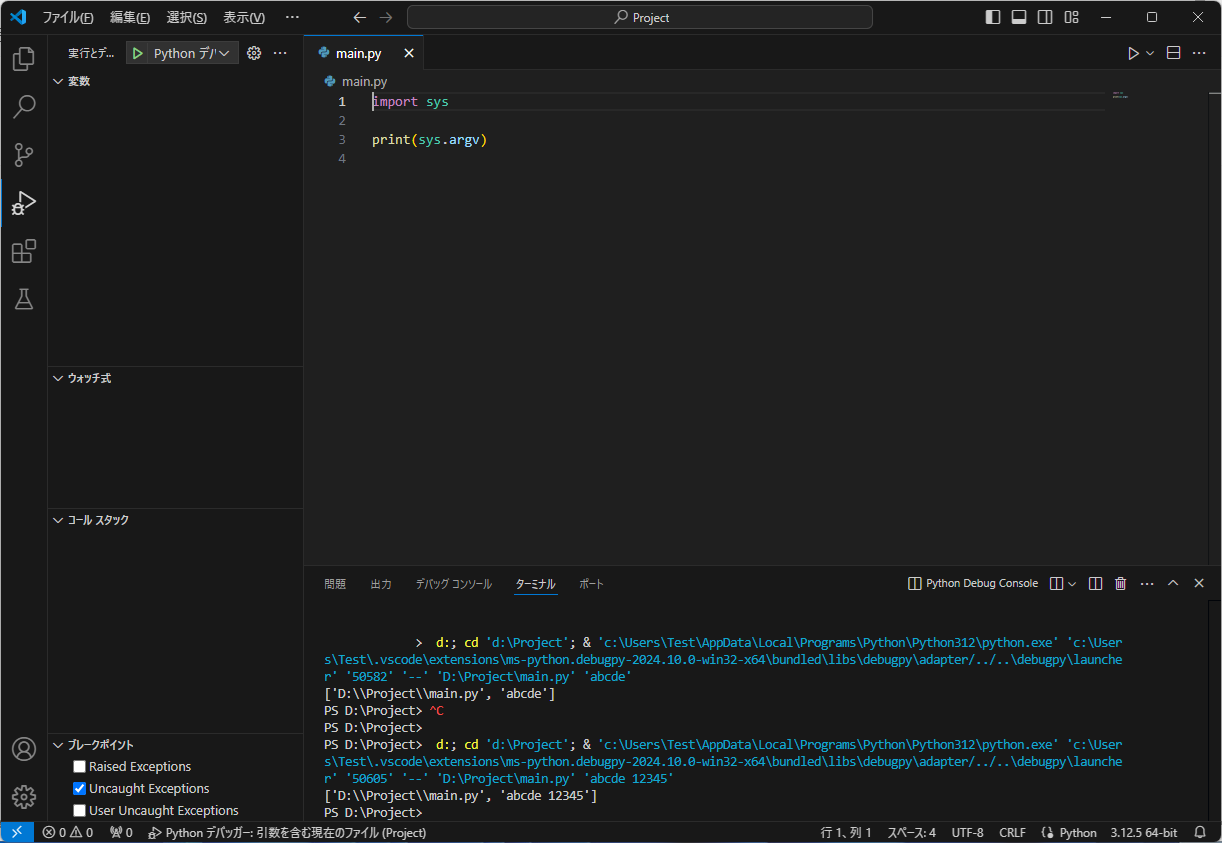Image resolution: width=1222 pixels, height=843 pixels.
Task: Change indentation スペース: 4 in status bar
Action: pyautogui.click(x=912, y=832)
